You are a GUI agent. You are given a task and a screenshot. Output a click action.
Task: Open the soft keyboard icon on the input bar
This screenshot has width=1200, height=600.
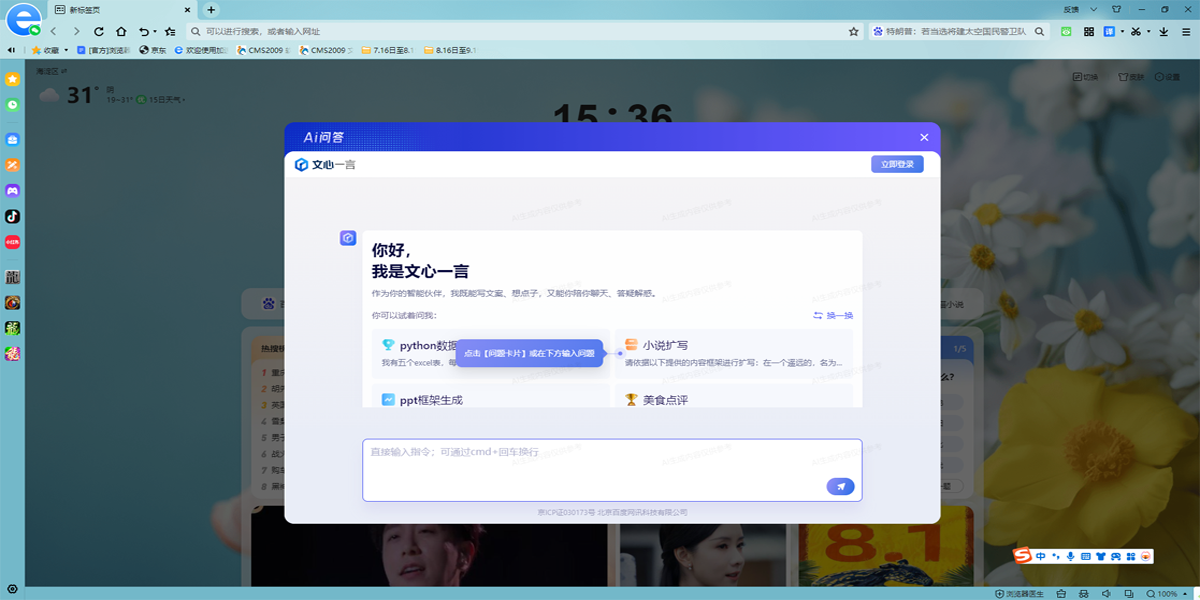click(x=1087, y=557)
